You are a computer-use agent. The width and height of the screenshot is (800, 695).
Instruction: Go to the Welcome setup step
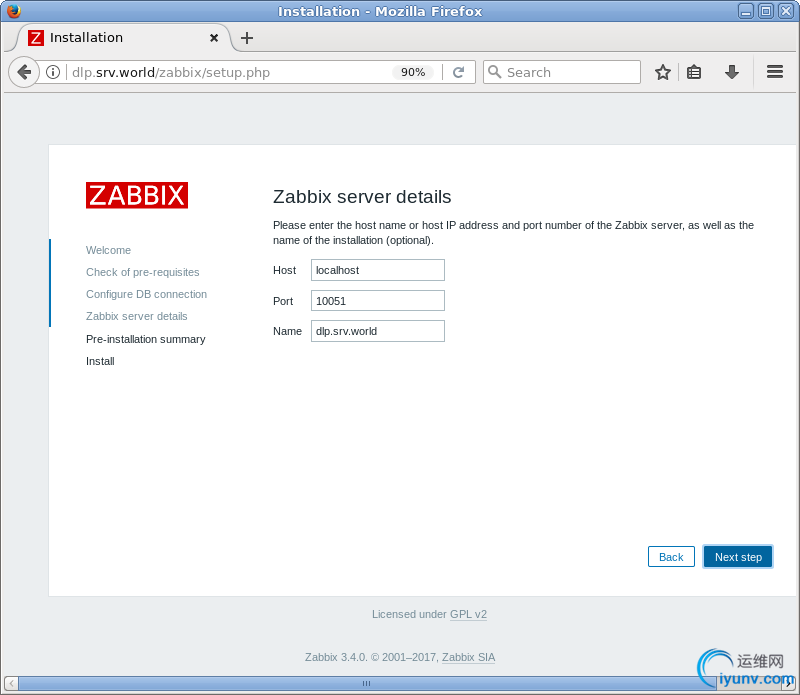tap(108, 250)
